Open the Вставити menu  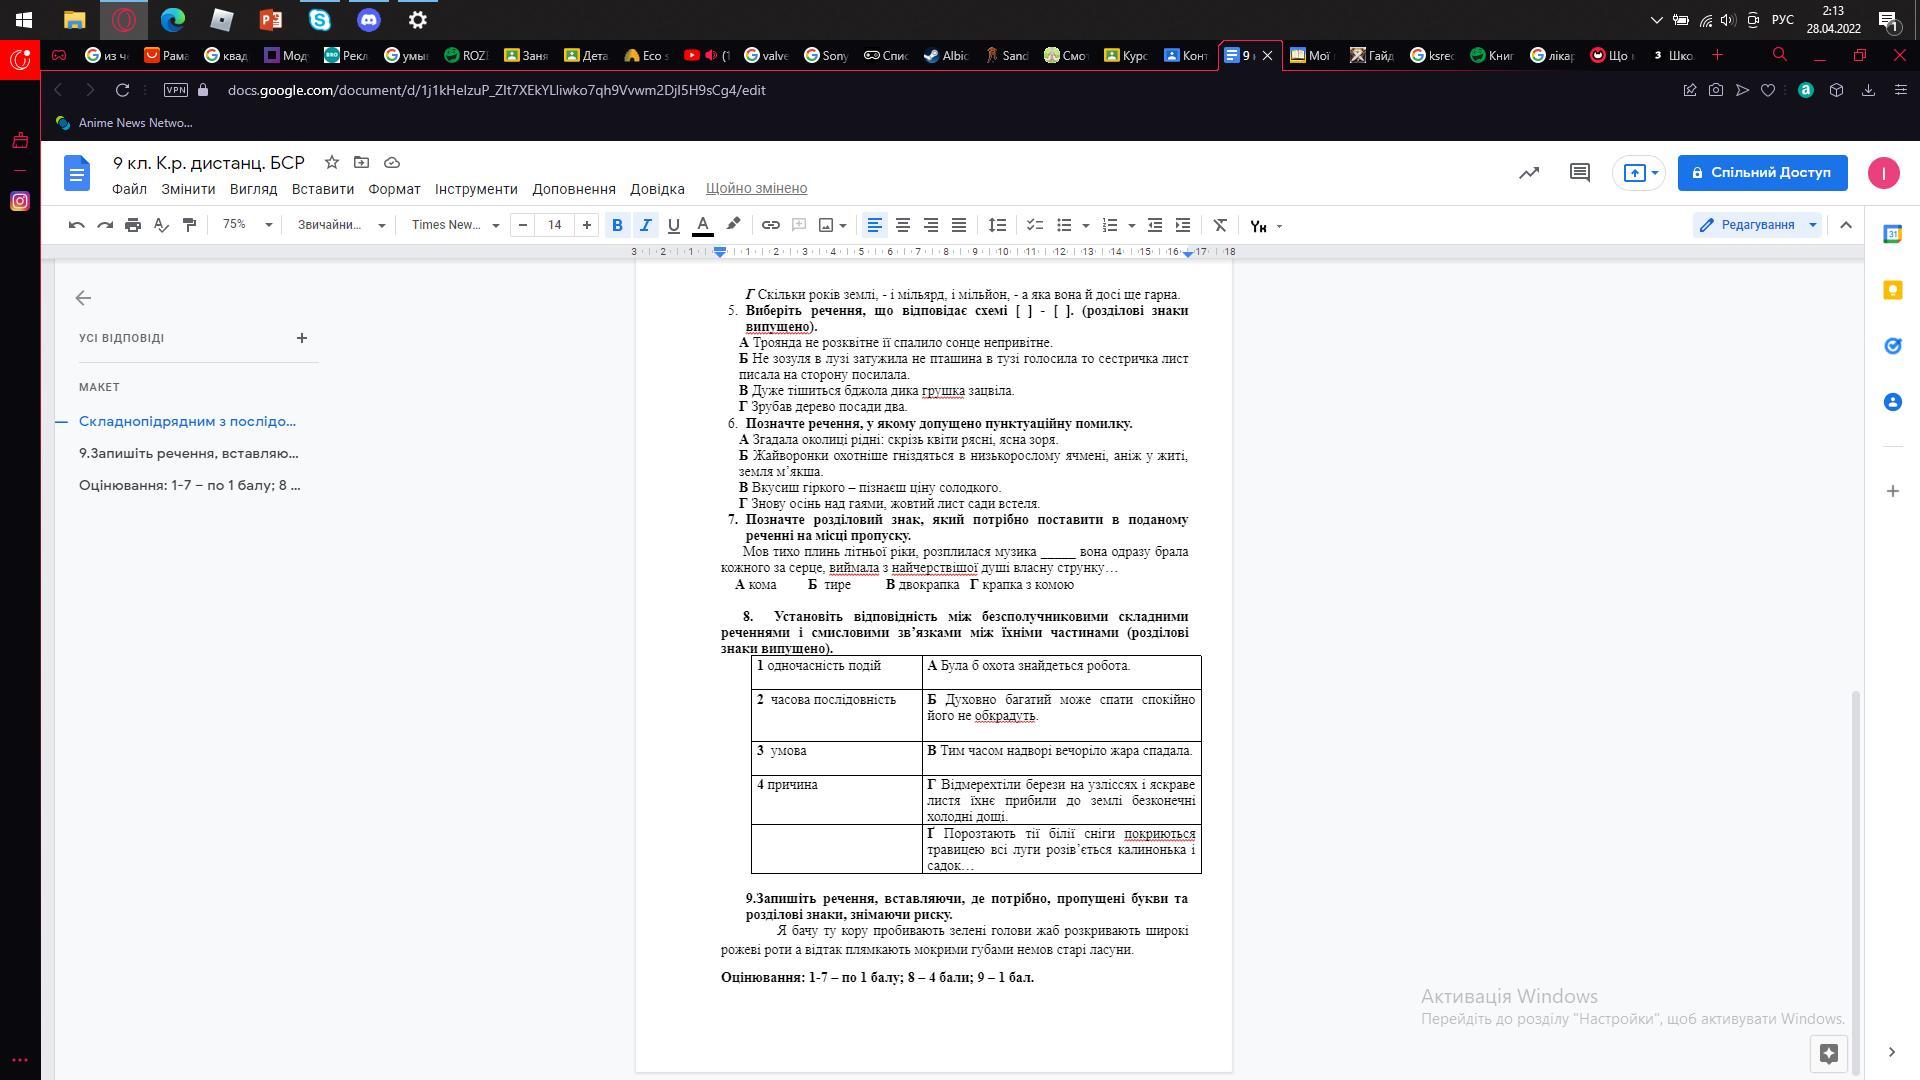tap(322, 189)
